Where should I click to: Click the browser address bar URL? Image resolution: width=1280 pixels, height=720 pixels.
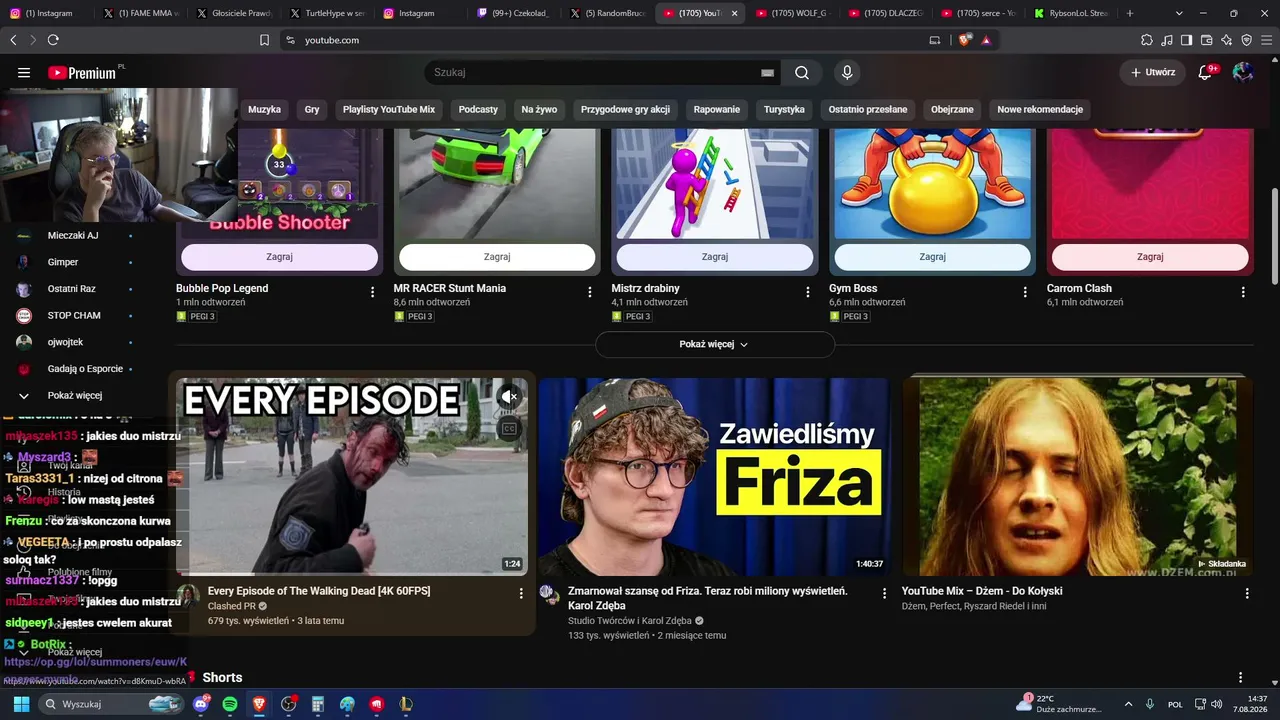pyautogui.click(x=332, y=40)
